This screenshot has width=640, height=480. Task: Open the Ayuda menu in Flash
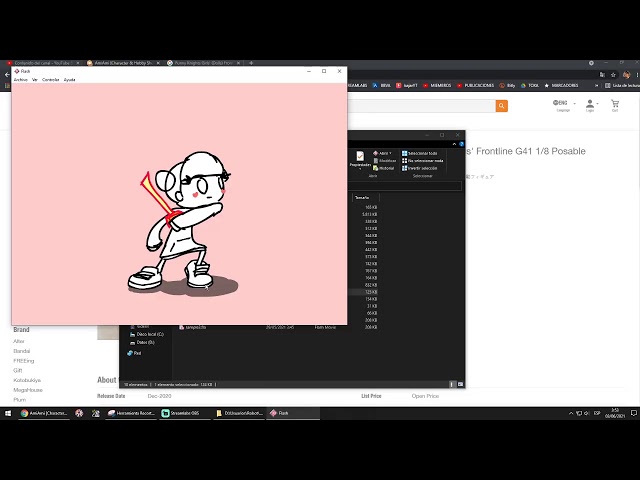tap(69, 80)
